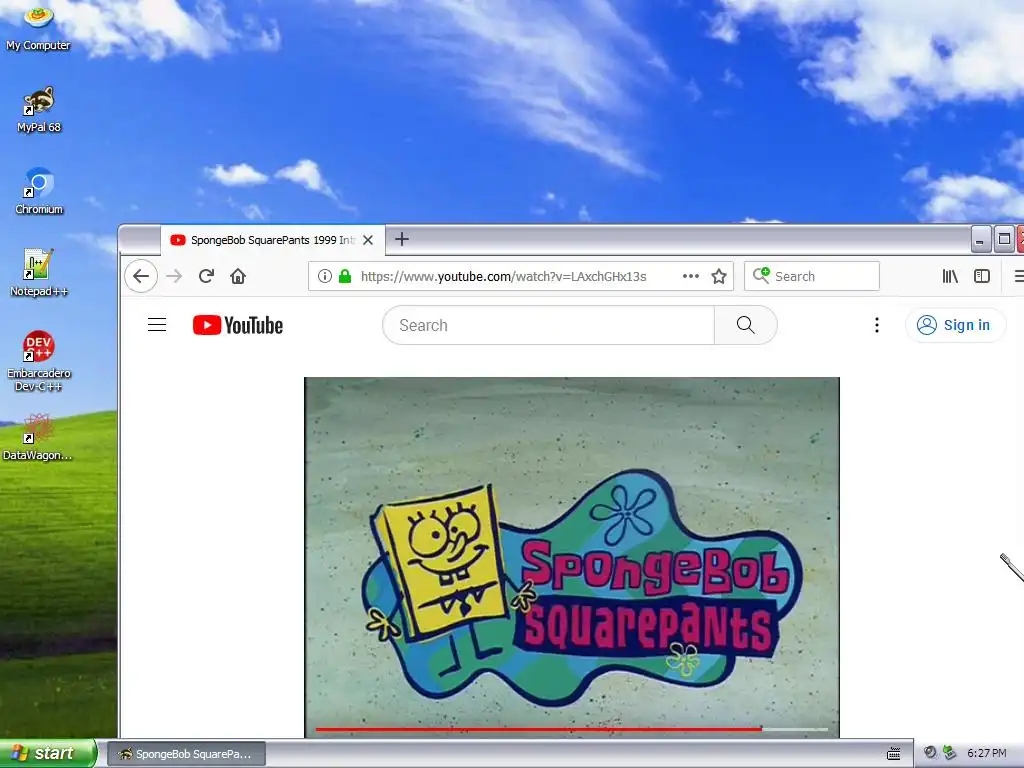Bookmark this page with the star
The image size is (1024, 768).
719,276
